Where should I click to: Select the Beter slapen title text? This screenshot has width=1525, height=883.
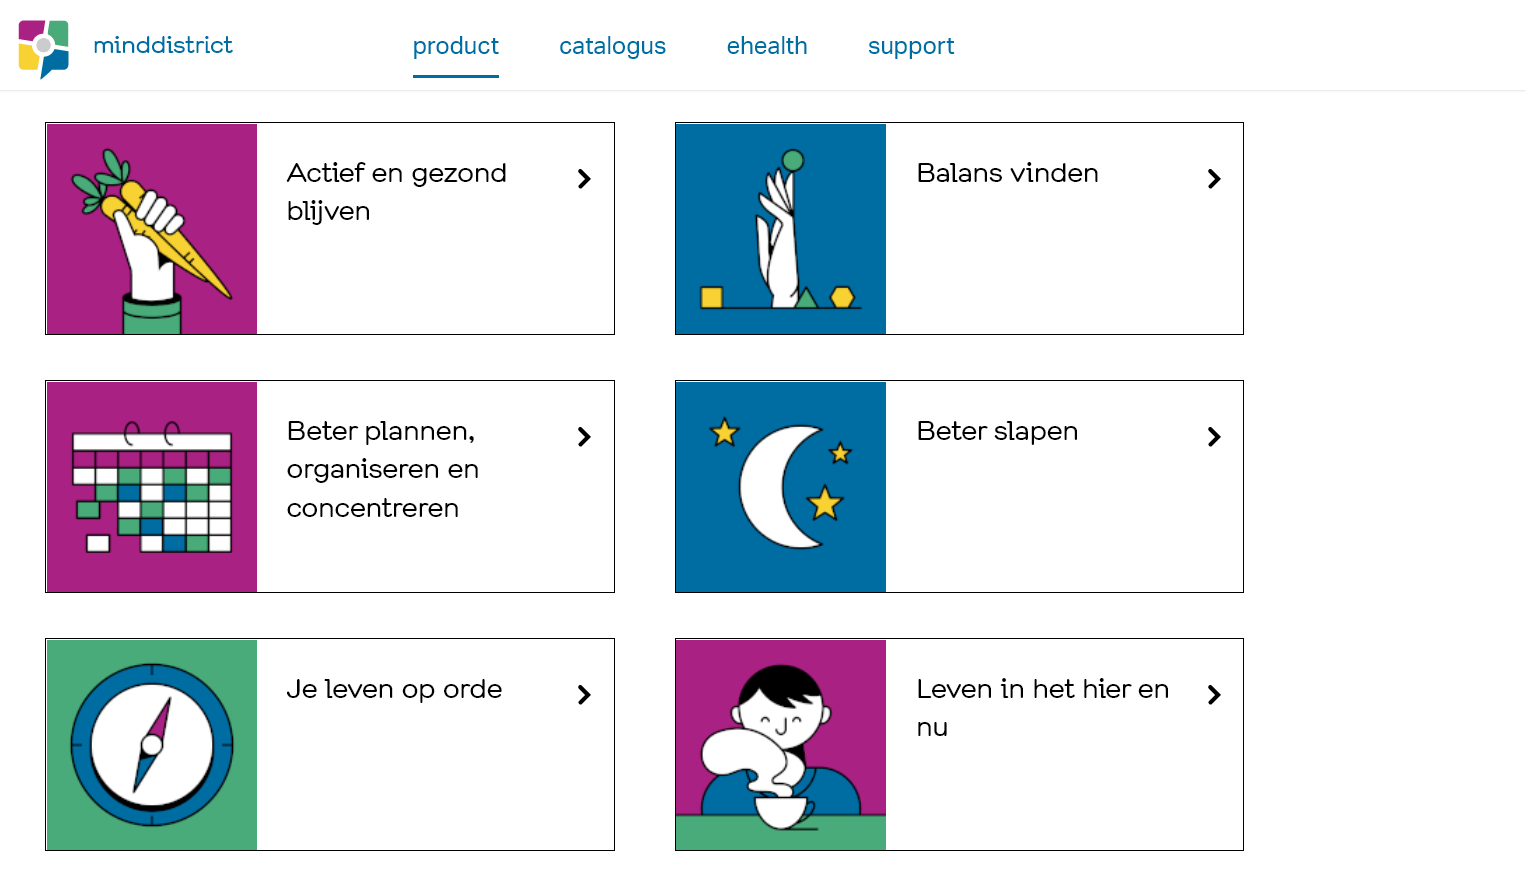pyautogui.click(x=997, y=431)
